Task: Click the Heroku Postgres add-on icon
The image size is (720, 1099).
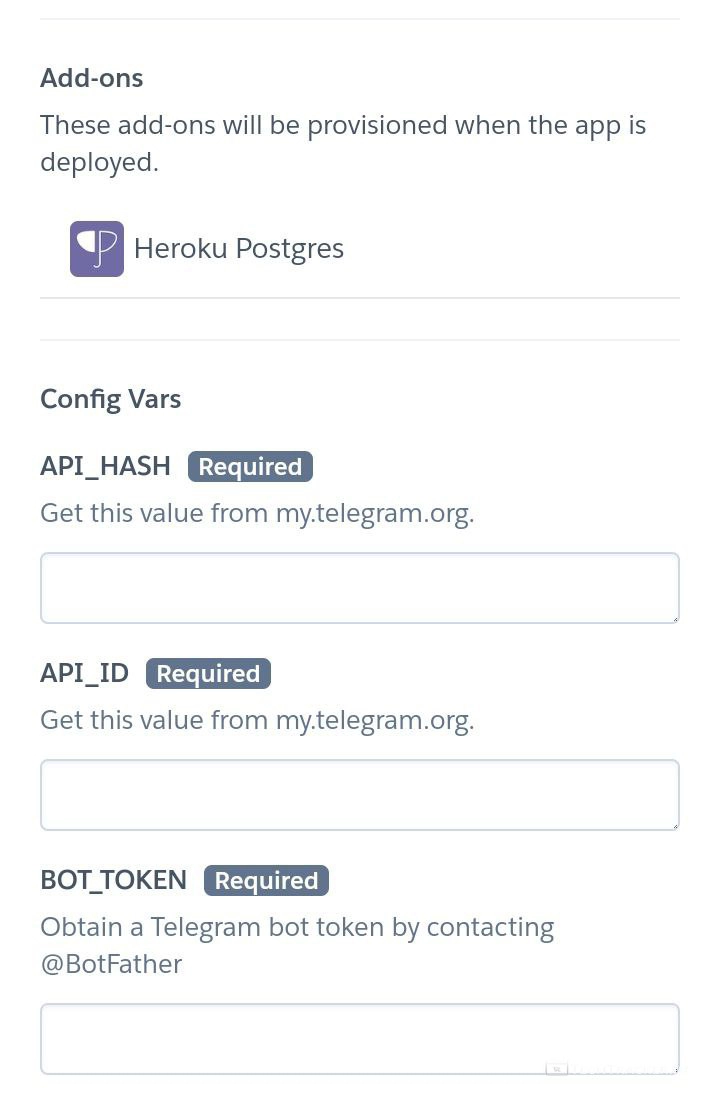Action: (97, 249)
